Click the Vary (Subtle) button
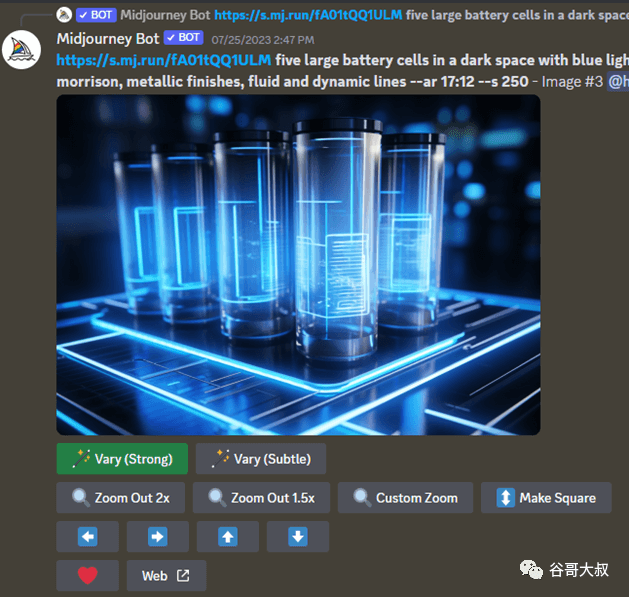The image size is (629, 597). point(261,459)
